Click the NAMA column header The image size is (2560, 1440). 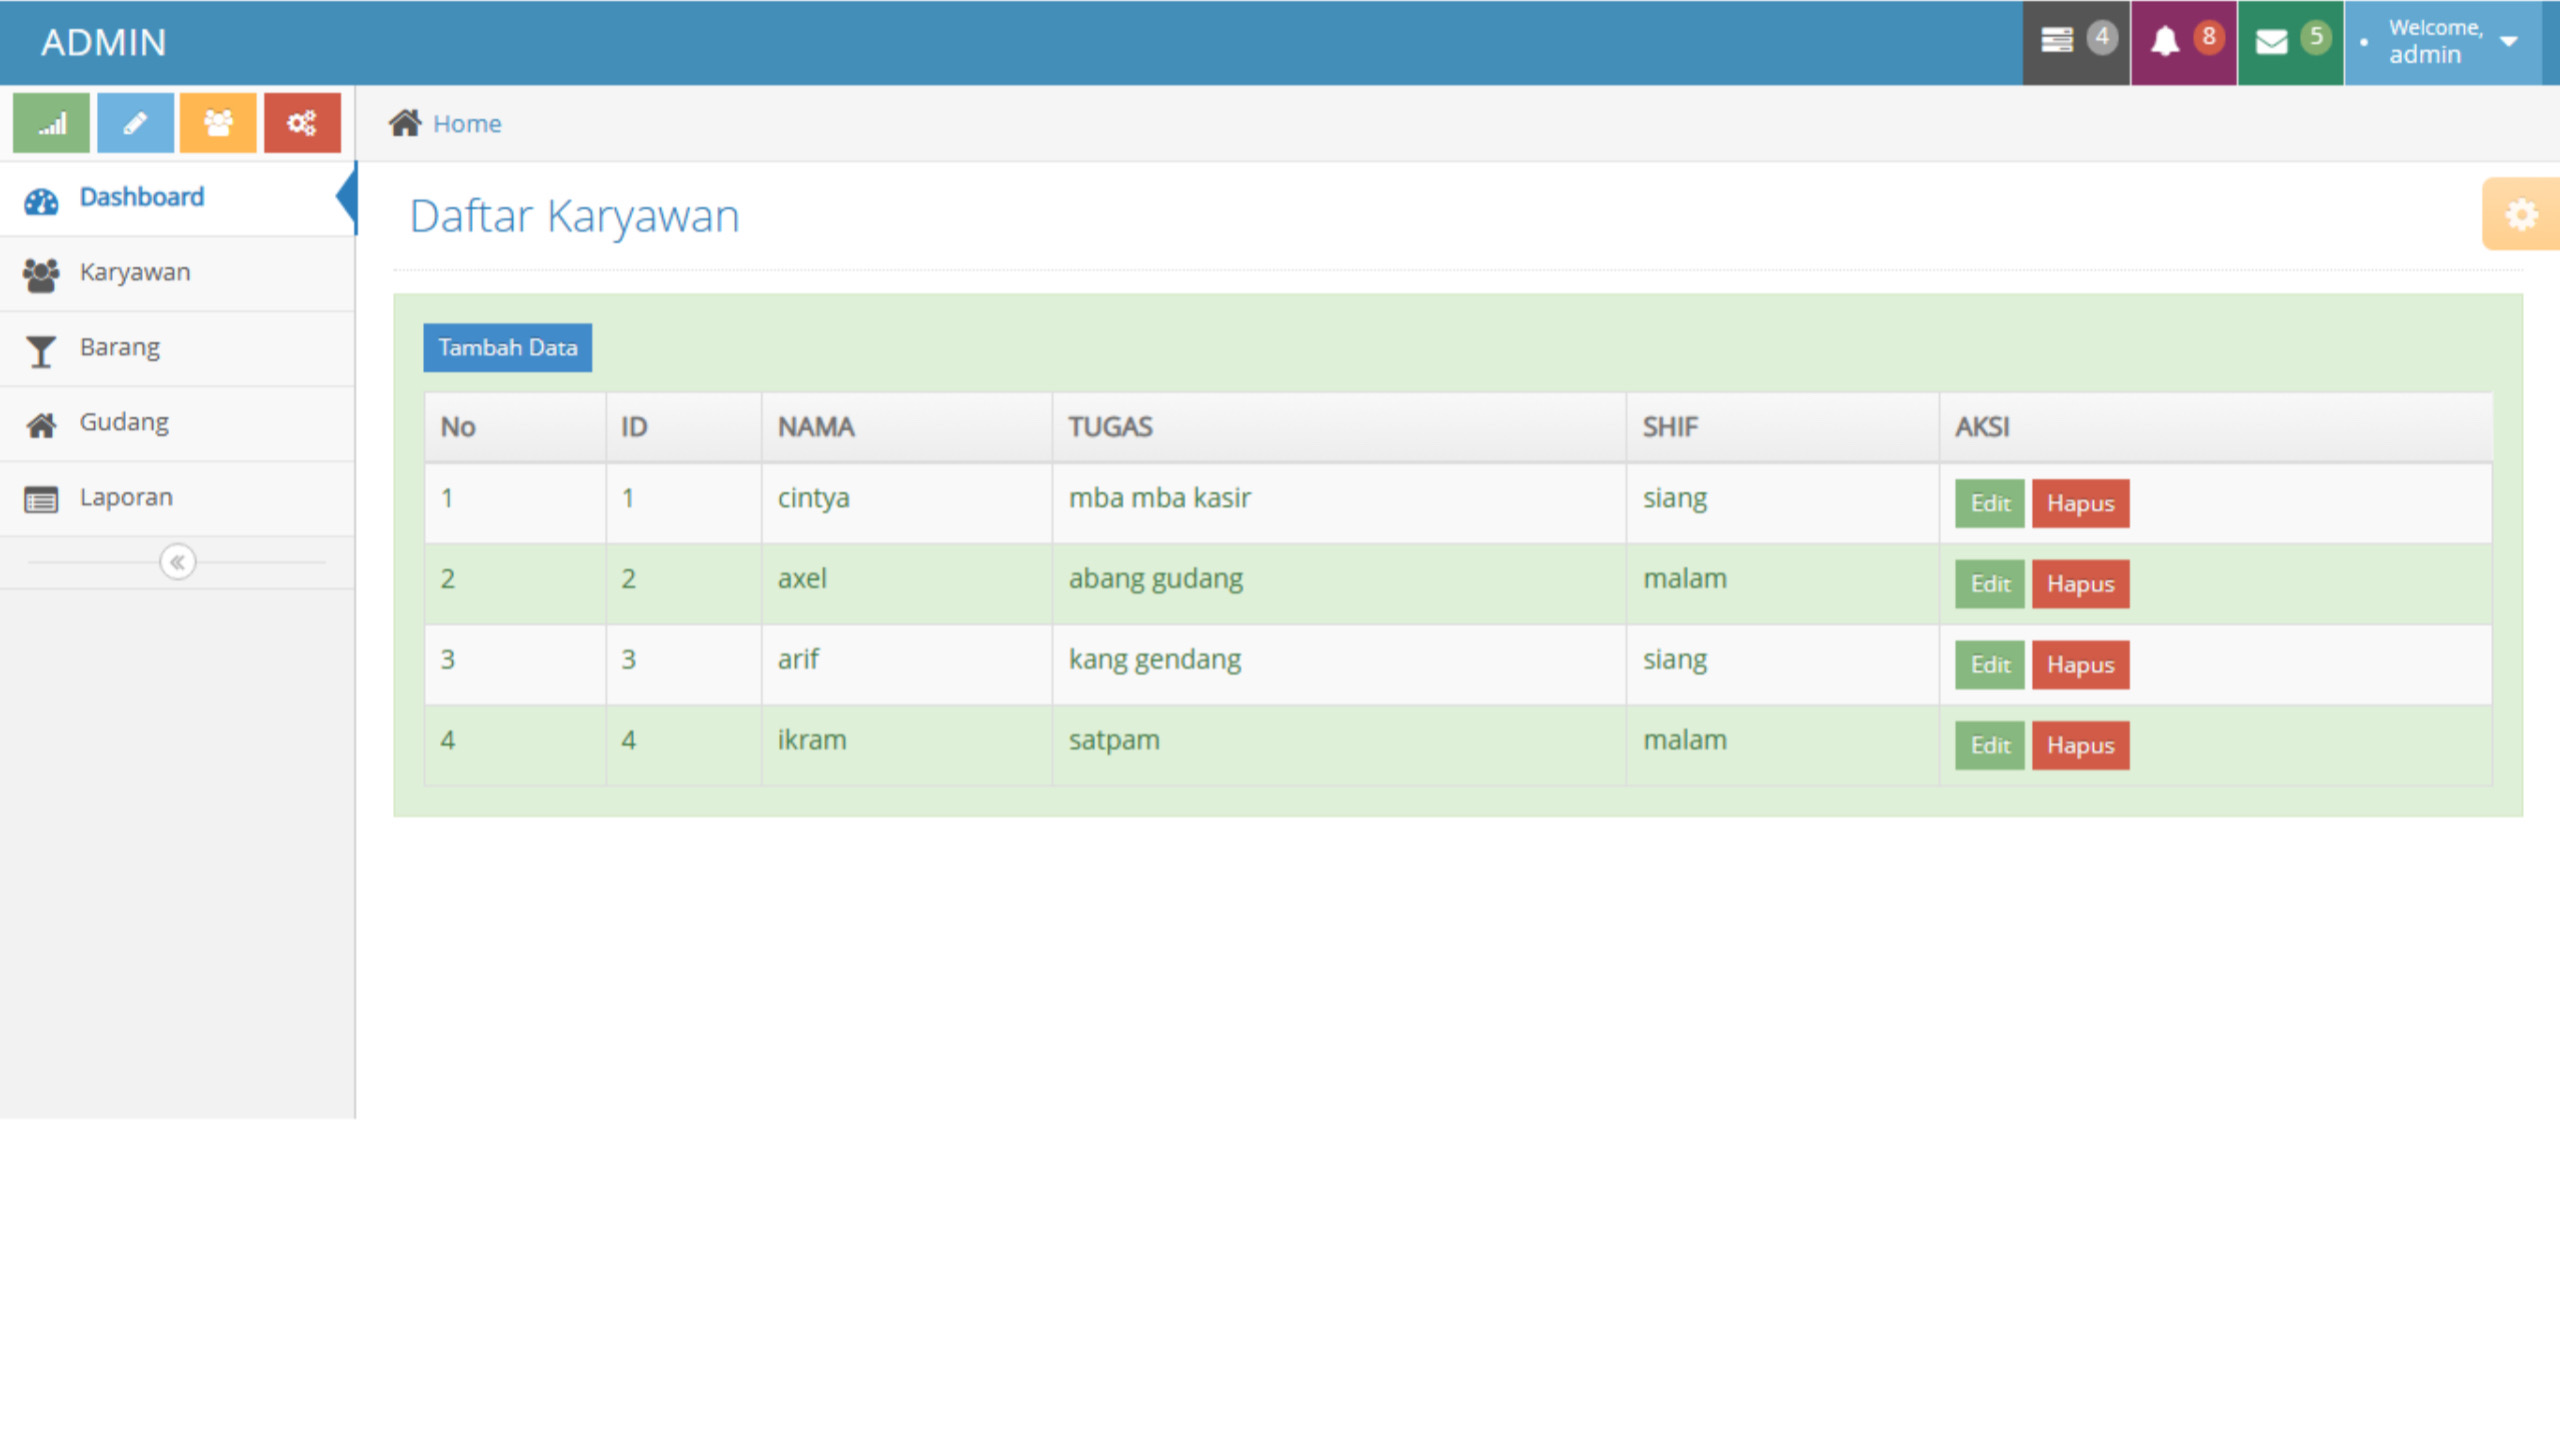pos(906,427)
